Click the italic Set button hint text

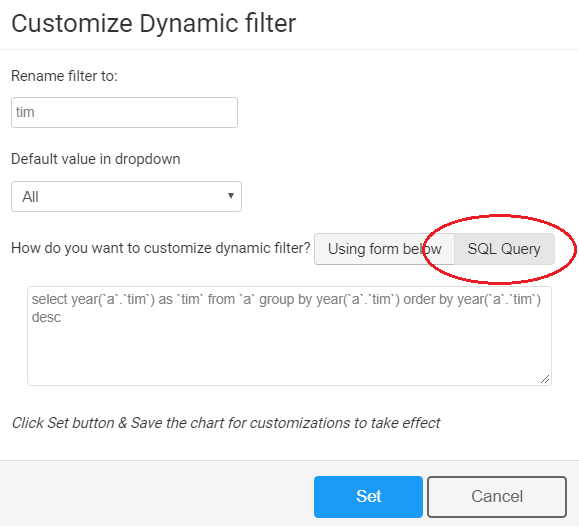[226, 423]
